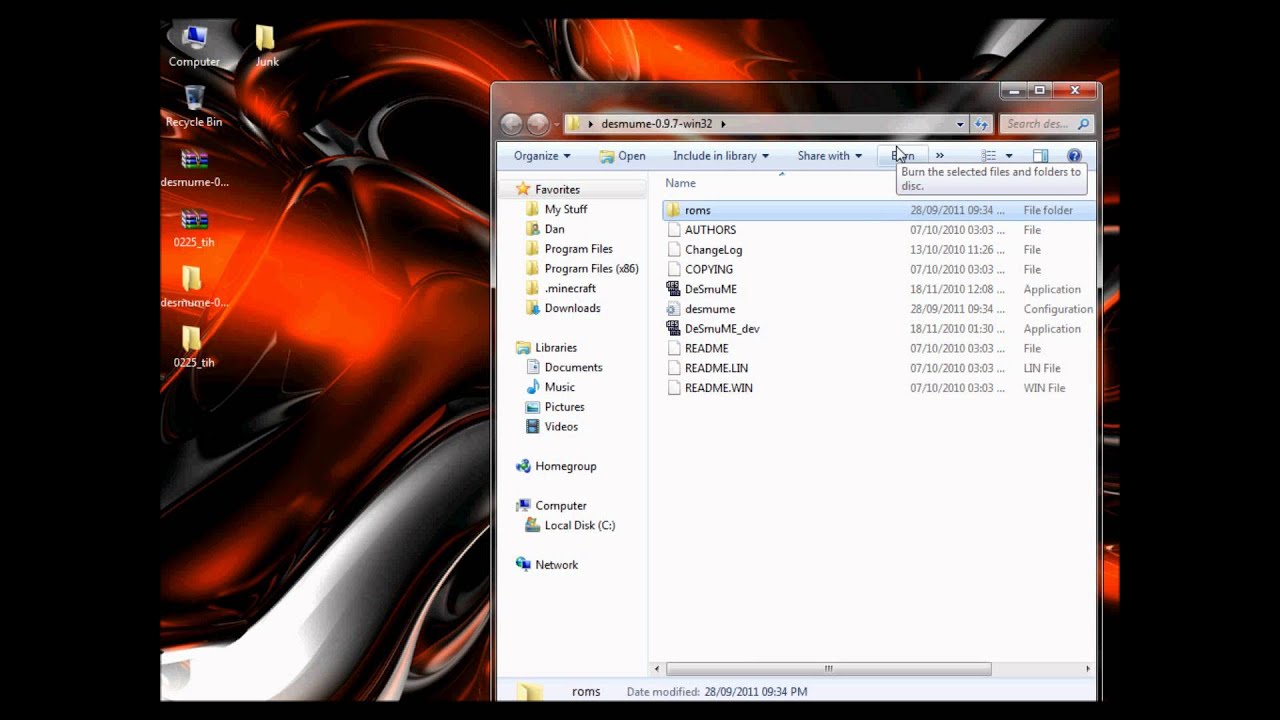
Task: Select the 0225_tih folder icon on desktop
Action: pos(194,347)
